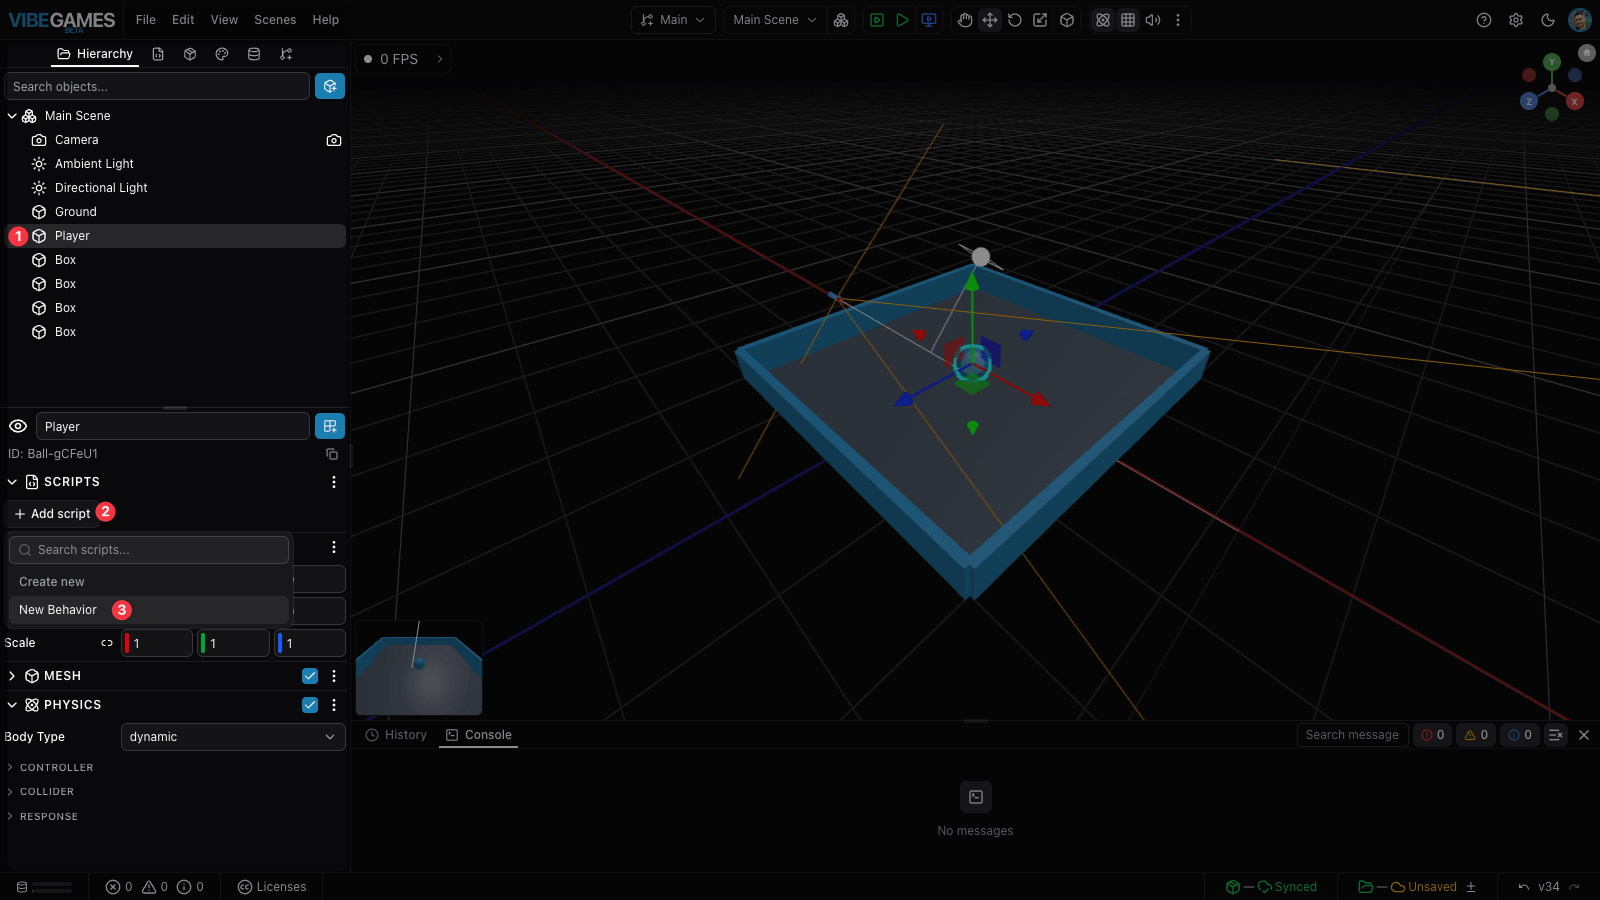The image size is (1600, 900).
Task: Open the help question mark icon
Action: click(1484, 20)
